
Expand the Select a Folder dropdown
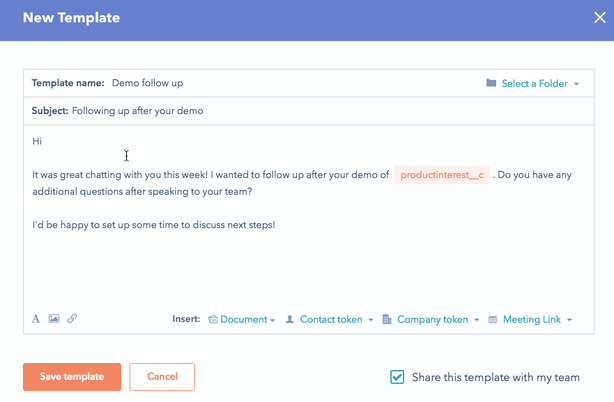pyautogui.click(x=535, y=83)
